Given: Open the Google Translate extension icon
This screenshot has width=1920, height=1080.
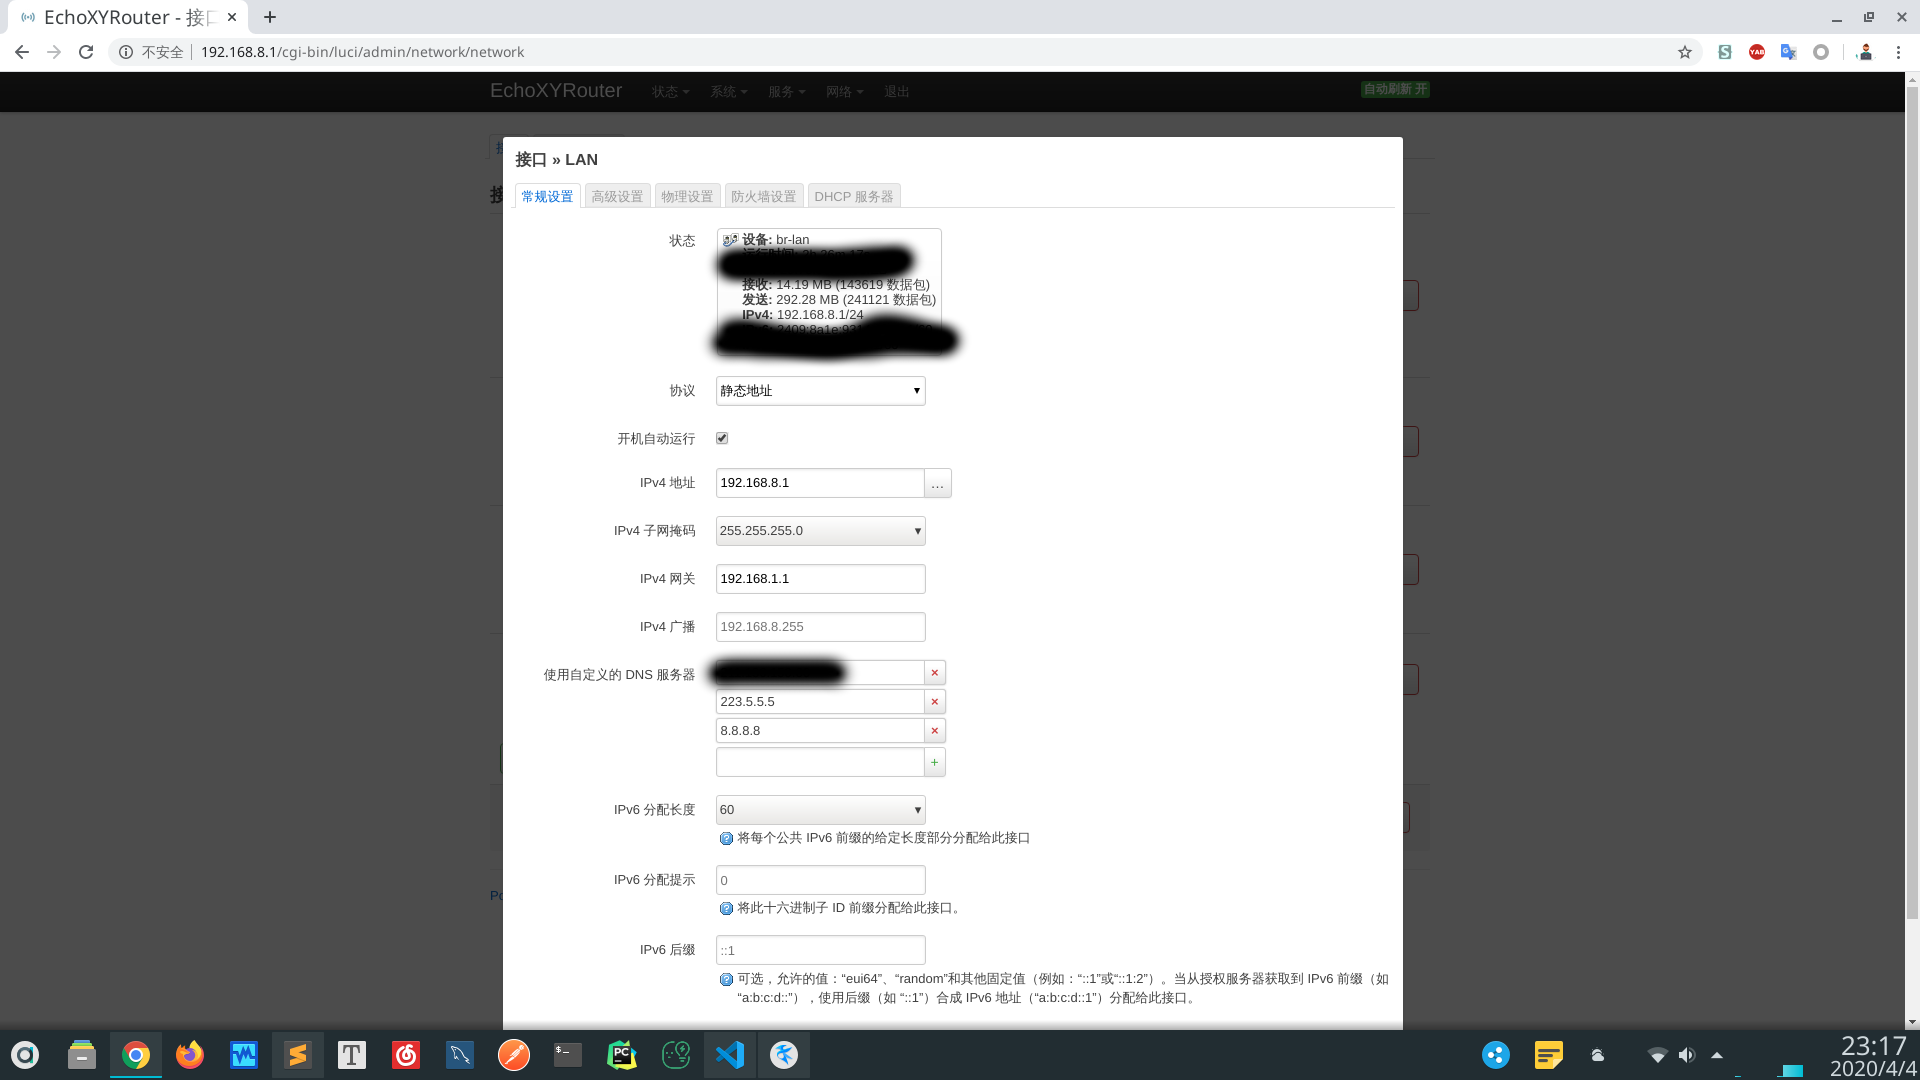Looking at the screenshot, I should tap(1789, 52).
